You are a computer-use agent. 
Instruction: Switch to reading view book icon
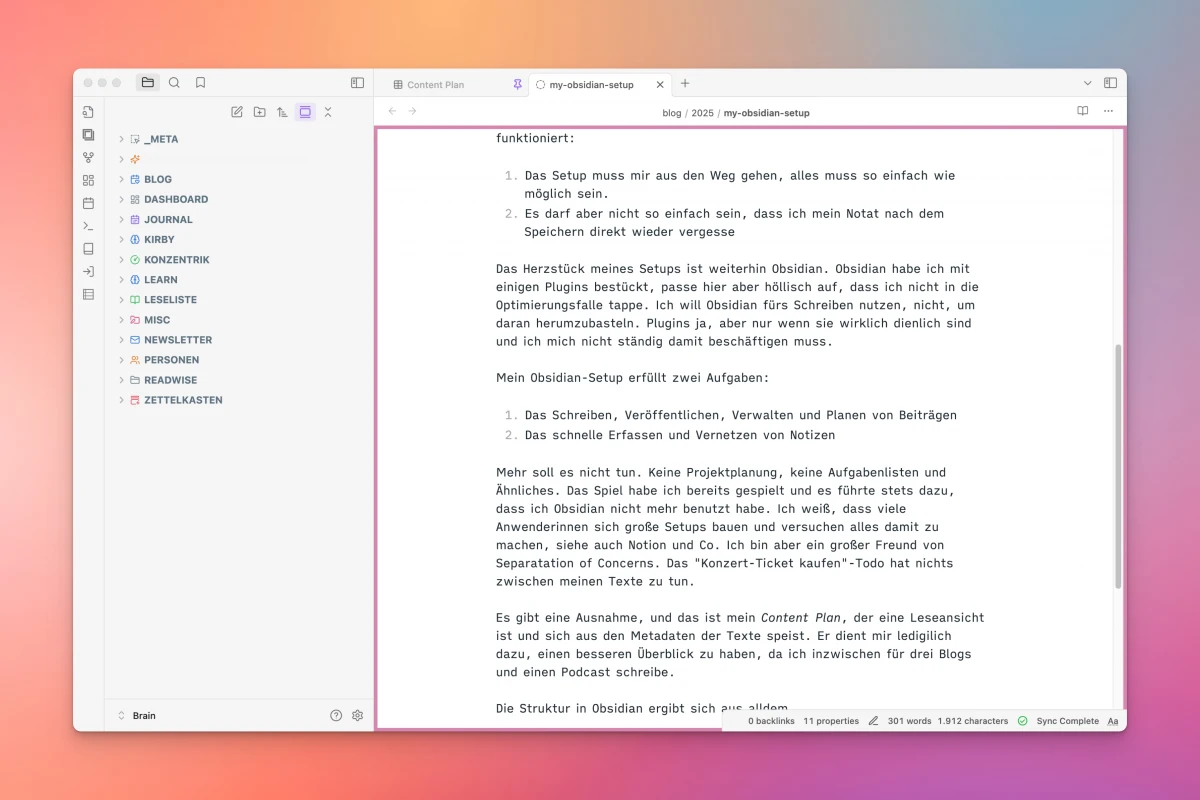pos(1083,111)
